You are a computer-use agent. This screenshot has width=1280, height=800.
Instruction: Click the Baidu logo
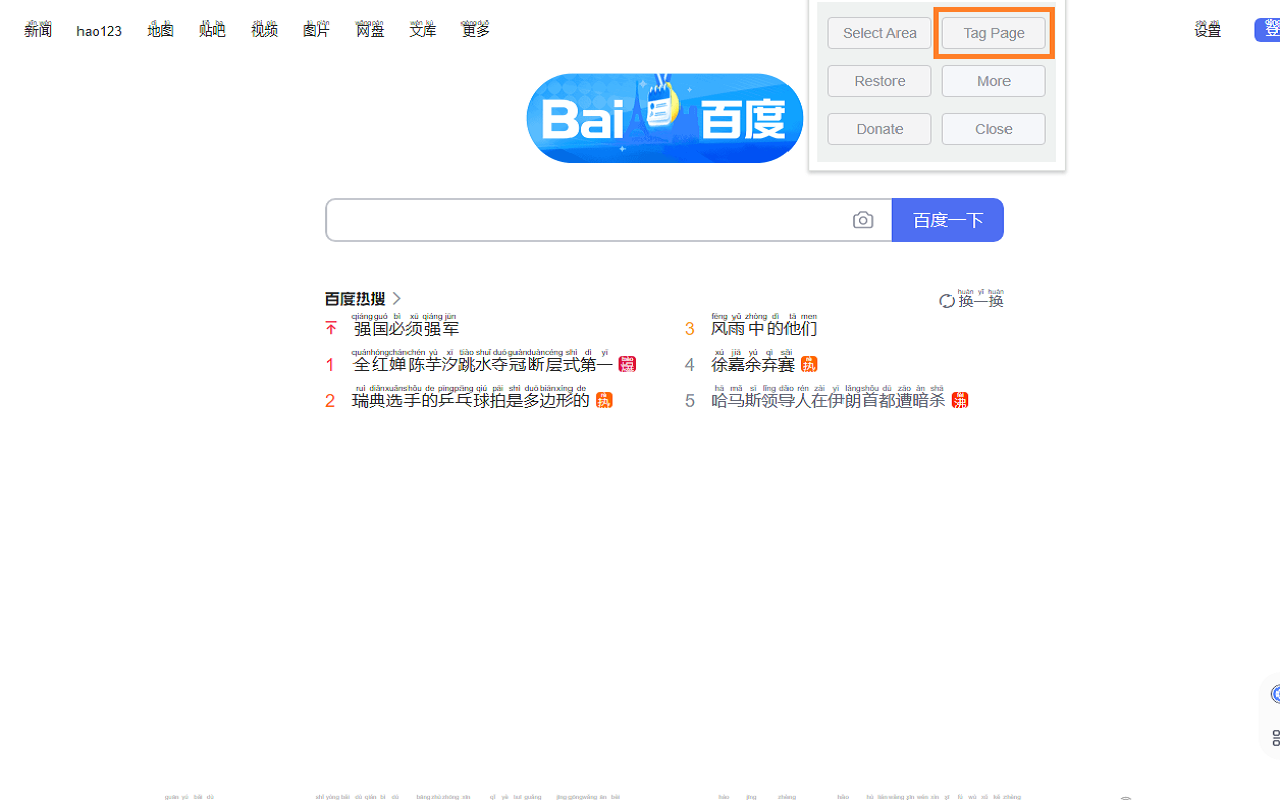(x=664, y=118)
